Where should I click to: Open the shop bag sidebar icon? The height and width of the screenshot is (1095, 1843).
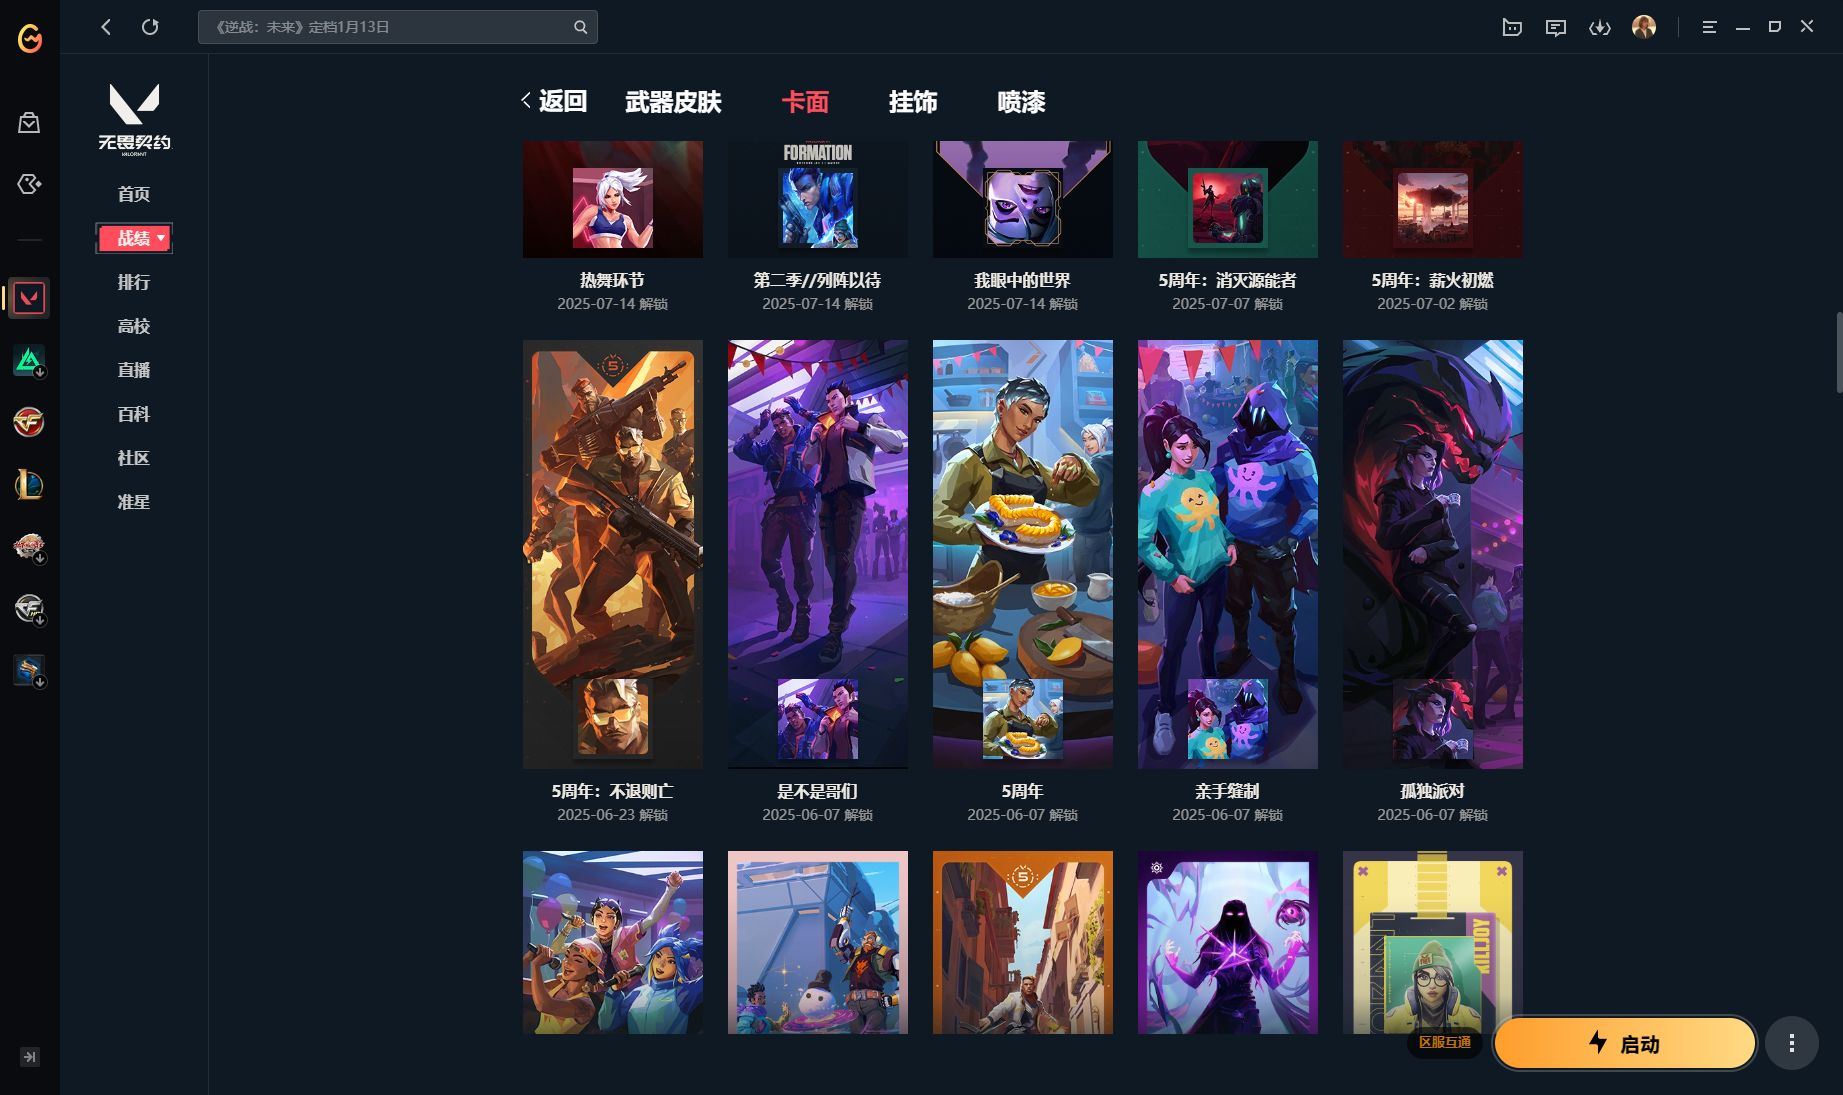(29, 123)
